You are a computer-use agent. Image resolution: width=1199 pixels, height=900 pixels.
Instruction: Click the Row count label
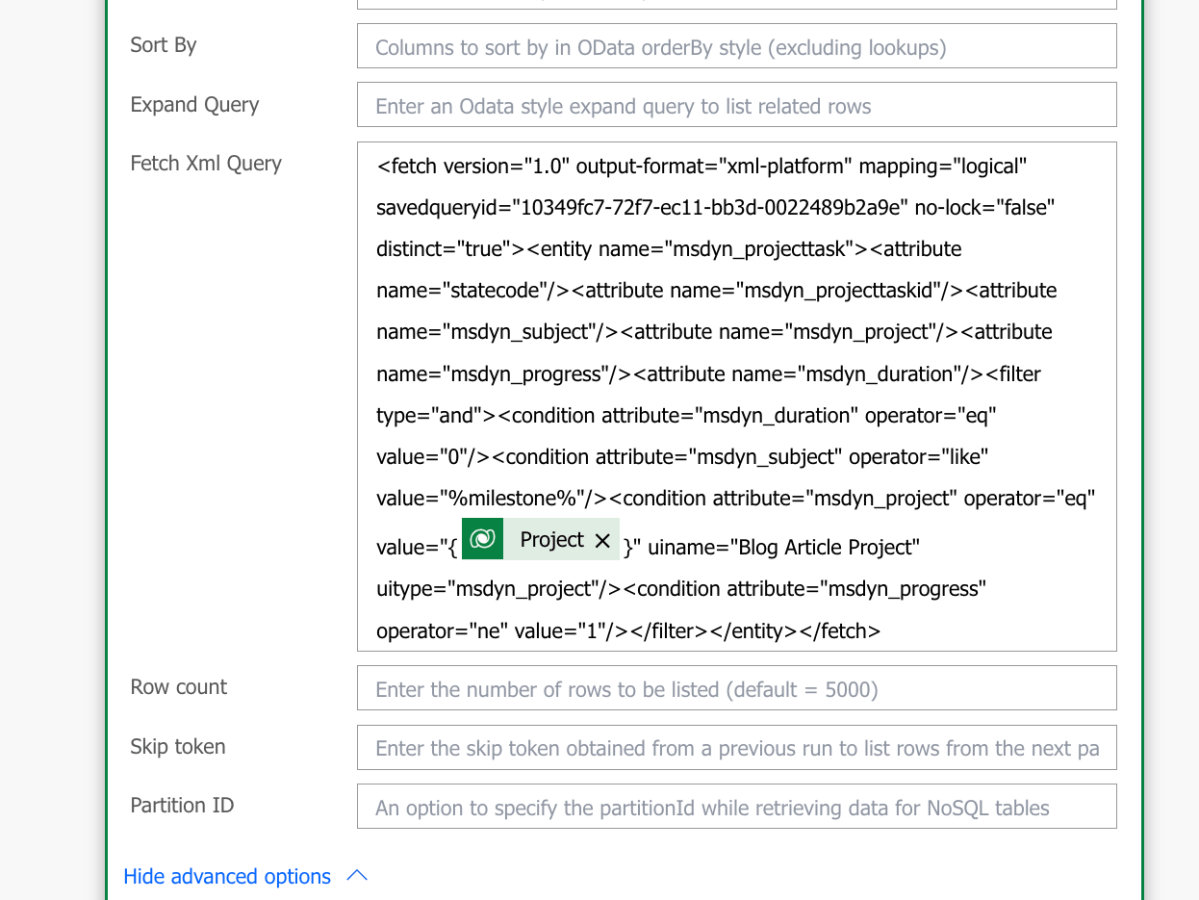pyautogui.click(x=178, y=687)
